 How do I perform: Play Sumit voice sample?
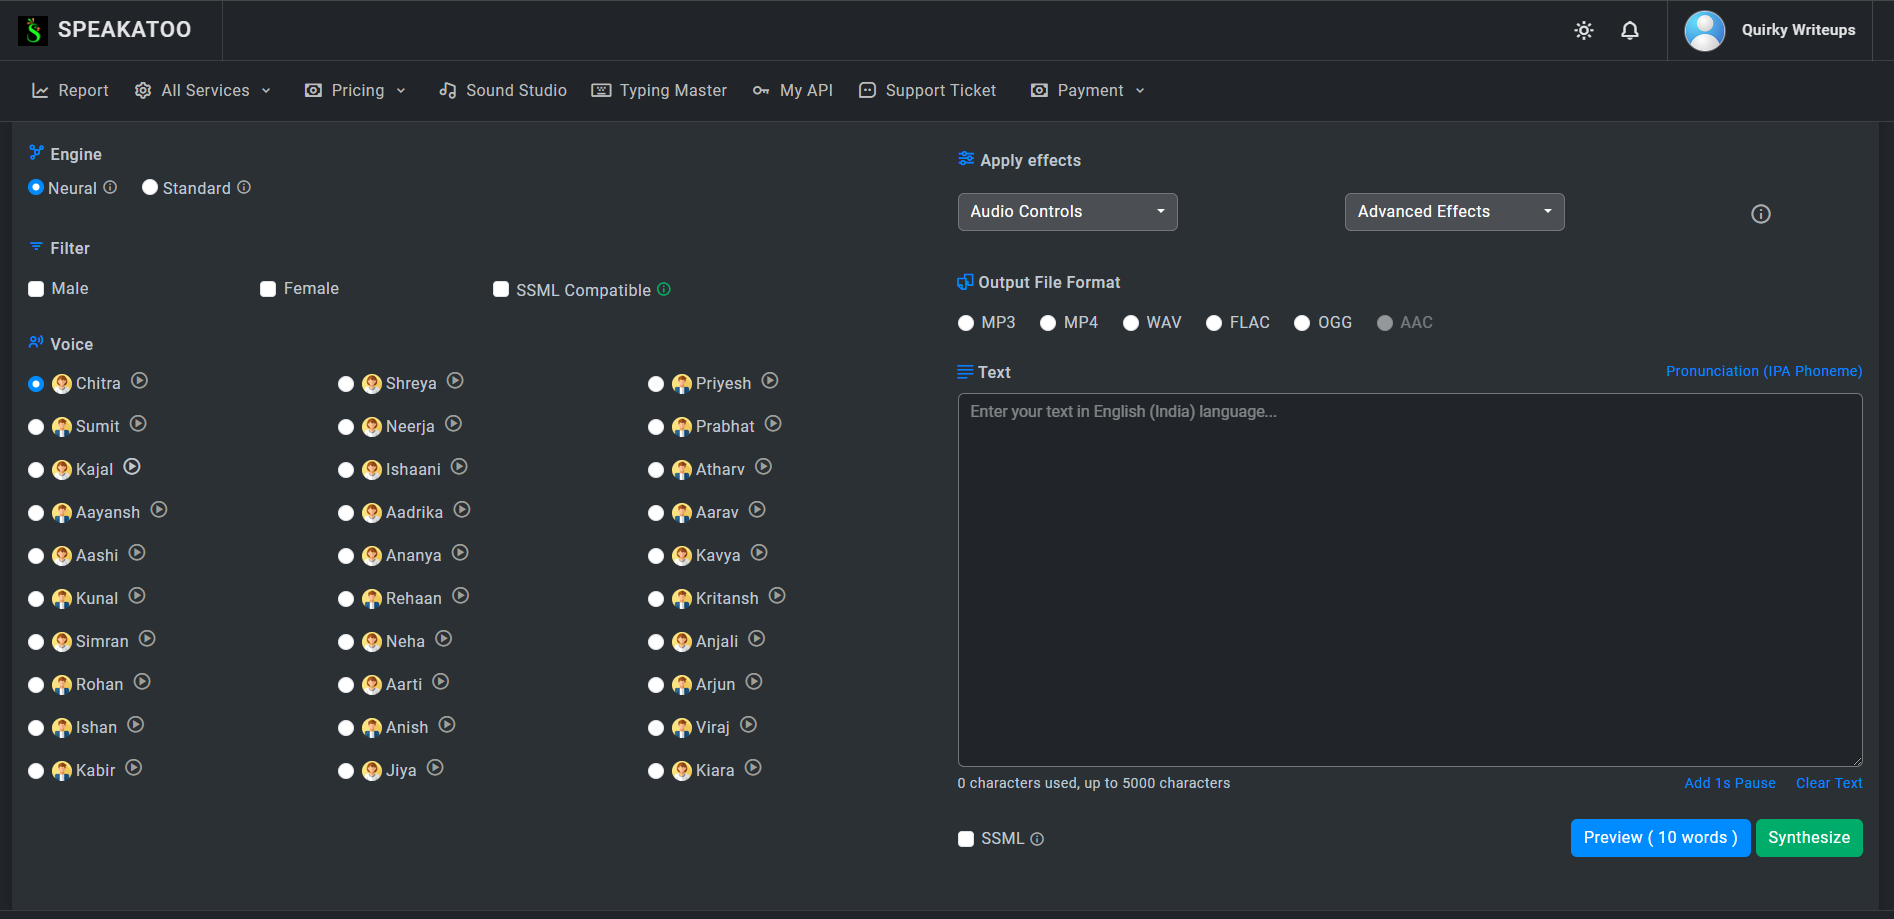point(138,424)
